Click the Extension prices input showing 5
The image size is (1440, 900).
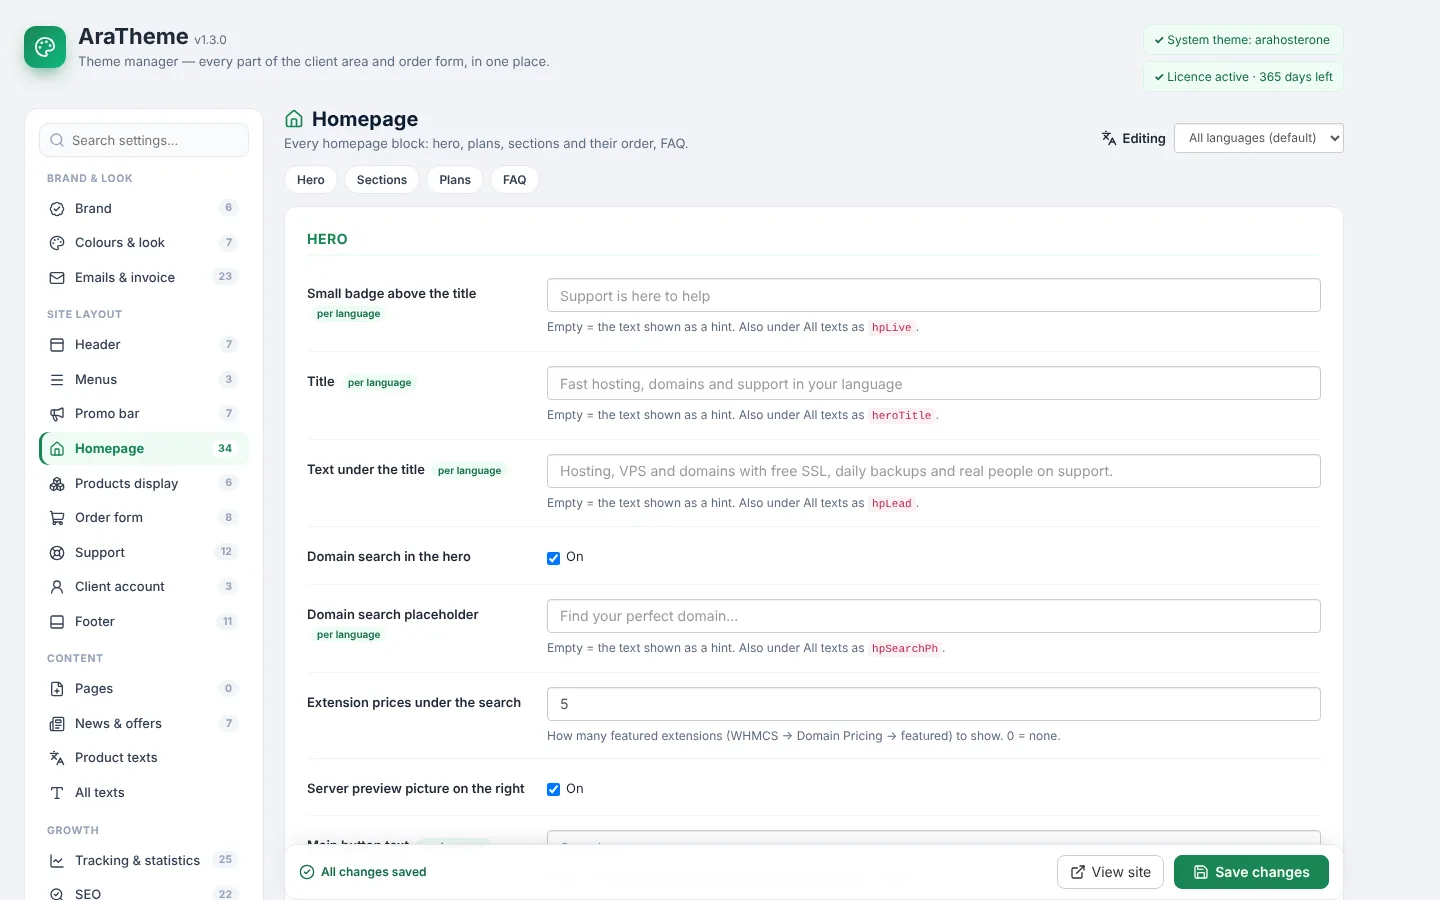point(933,704)
